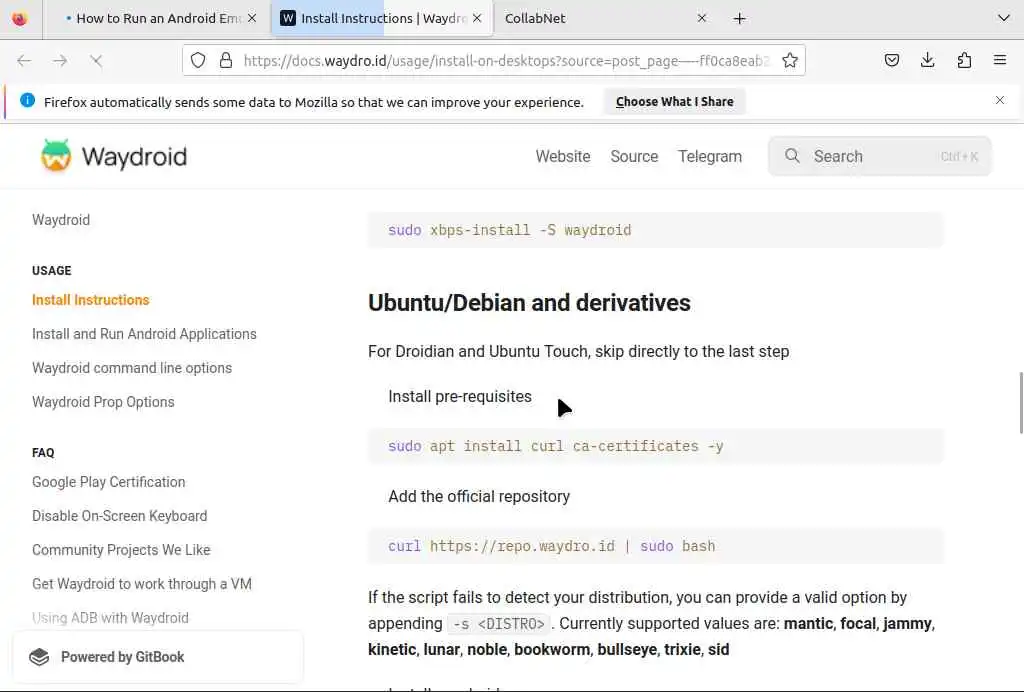Switch to 'How to Run an Android Emu' tab
The width and height of the screenshot is (1024, 692).
(x=157, y=18)
